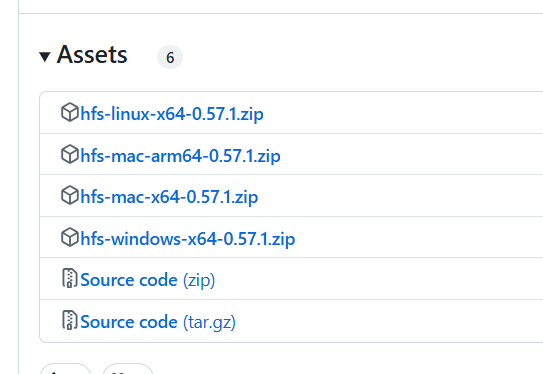The height and width of the screenshot is (374, 543).
Task: Click the first rounded reaction button below assets
Action: point(65,368)
